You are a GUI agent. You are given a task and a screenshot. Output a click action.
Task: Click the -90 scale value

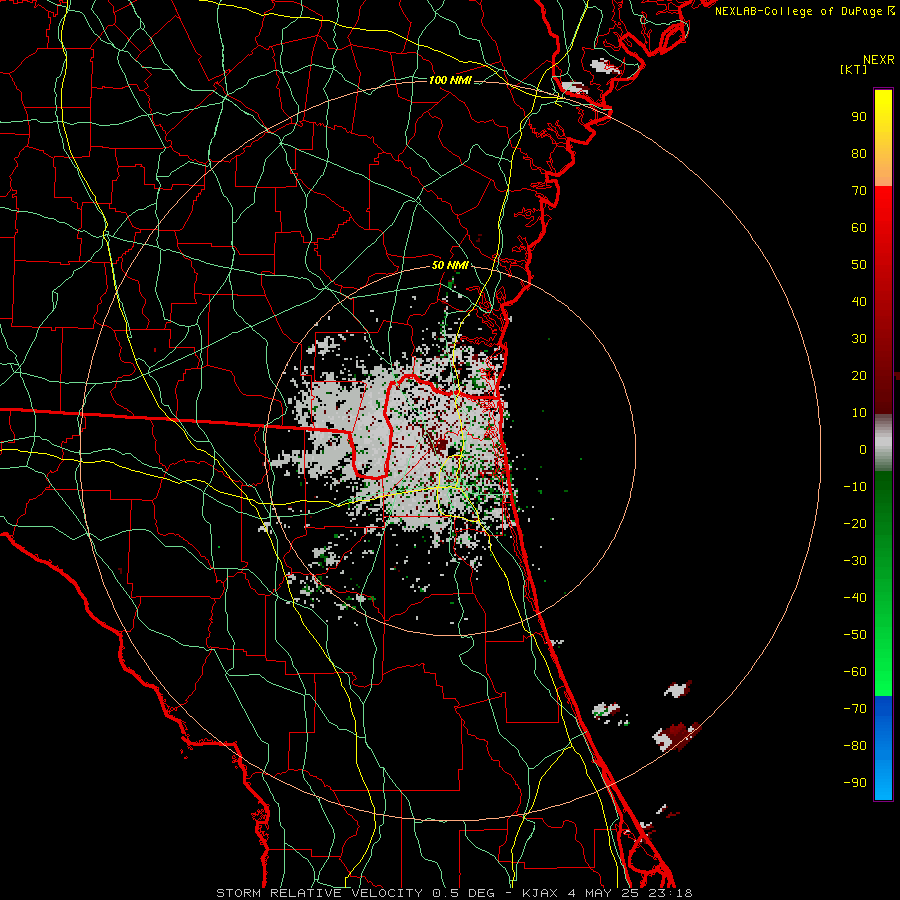(855, 783)
